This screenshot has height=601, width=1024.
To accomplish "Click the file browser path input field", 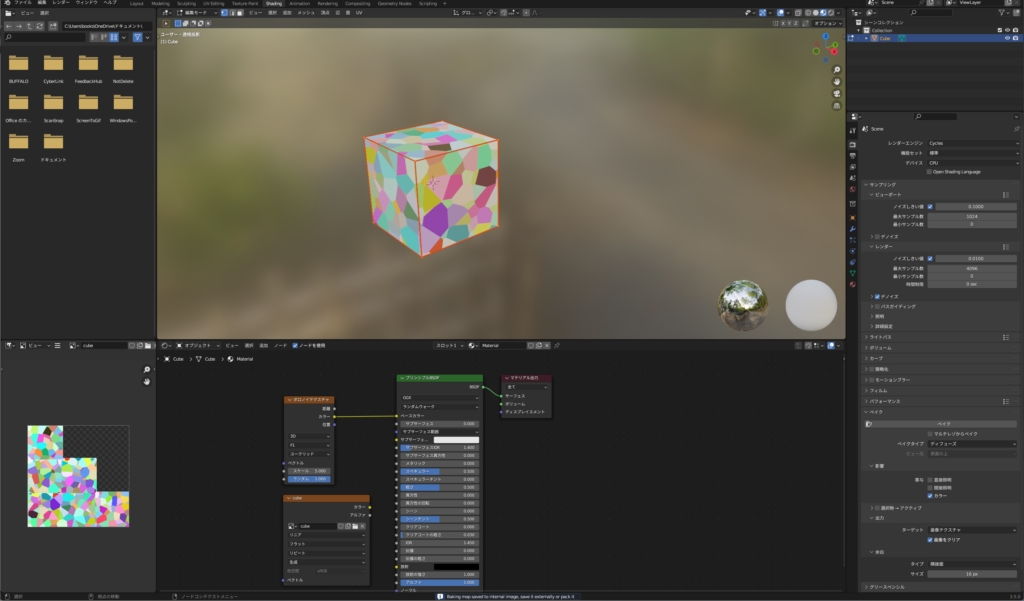I will tap(108, 26).
